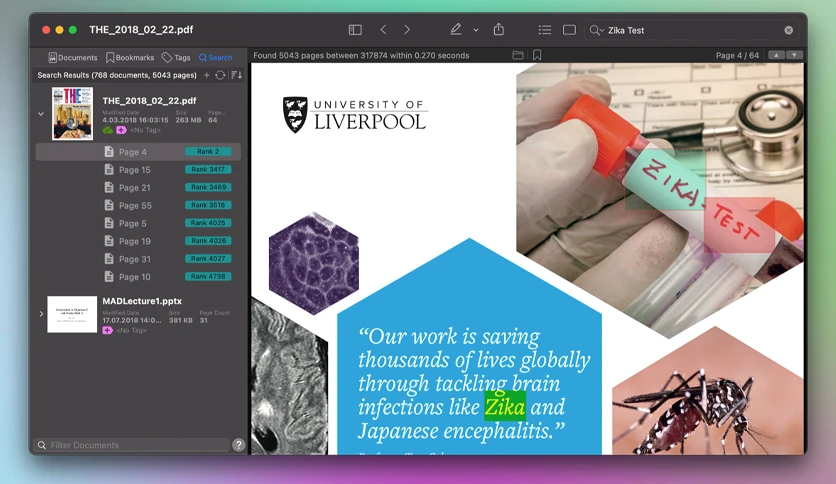Select Page 10 result
Viewport: 836px width, 484px height.
click(138, 277)
